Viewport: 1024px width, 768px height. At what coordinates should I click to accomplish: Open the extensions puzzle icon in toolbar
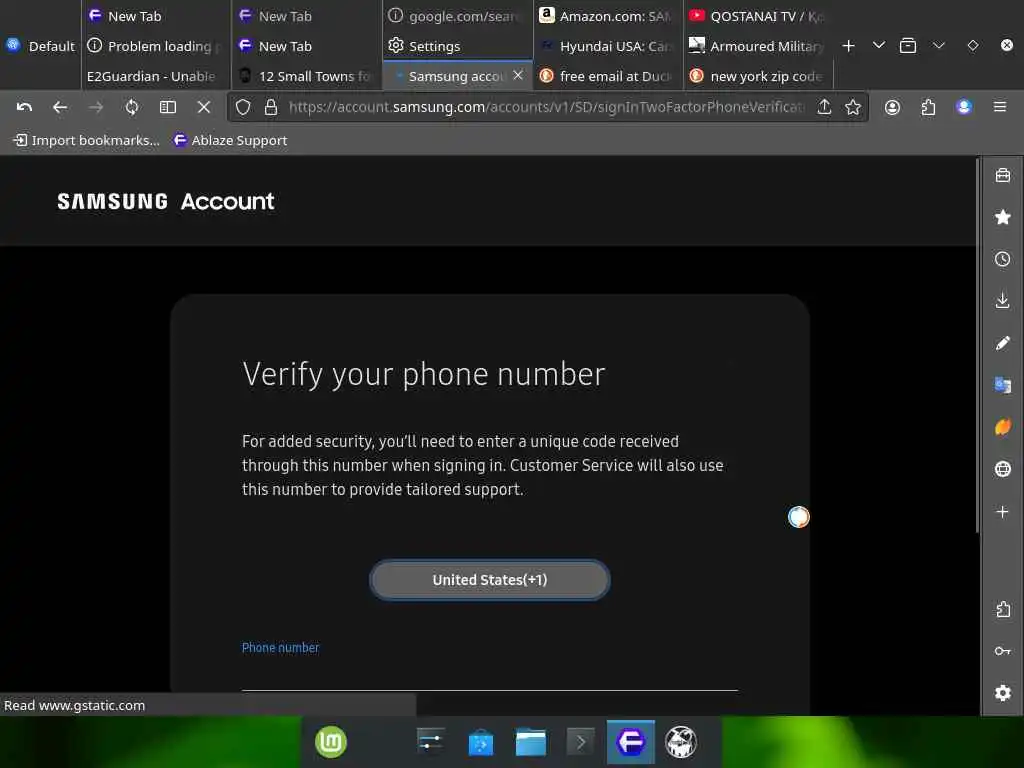tap(928, 107)
